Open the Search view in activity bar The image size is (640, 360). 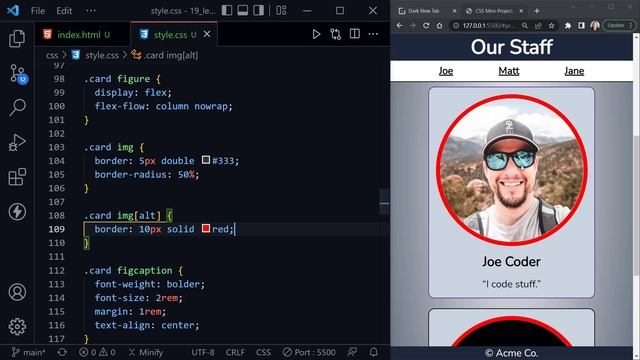[18, 108]
